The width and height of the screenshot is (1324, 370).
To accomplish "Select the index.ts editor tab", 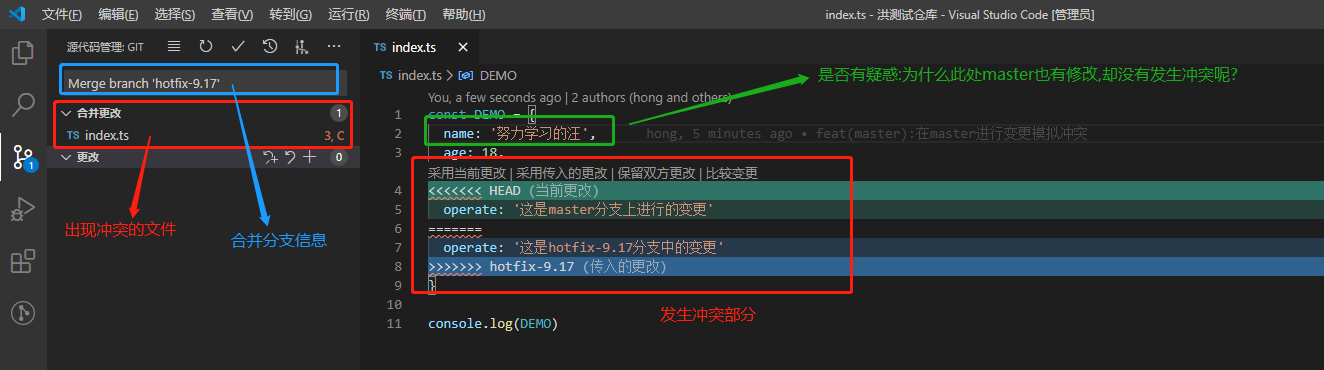I will tap(419, 47).
